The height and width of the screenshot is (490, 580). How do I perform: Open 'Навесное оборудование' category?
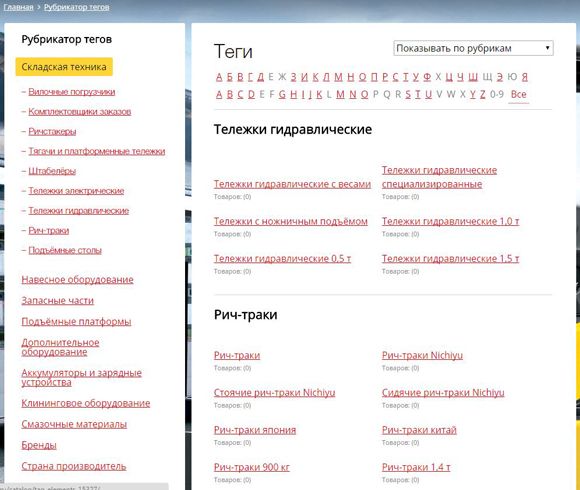pyautogui.click(x=77, y=280)
